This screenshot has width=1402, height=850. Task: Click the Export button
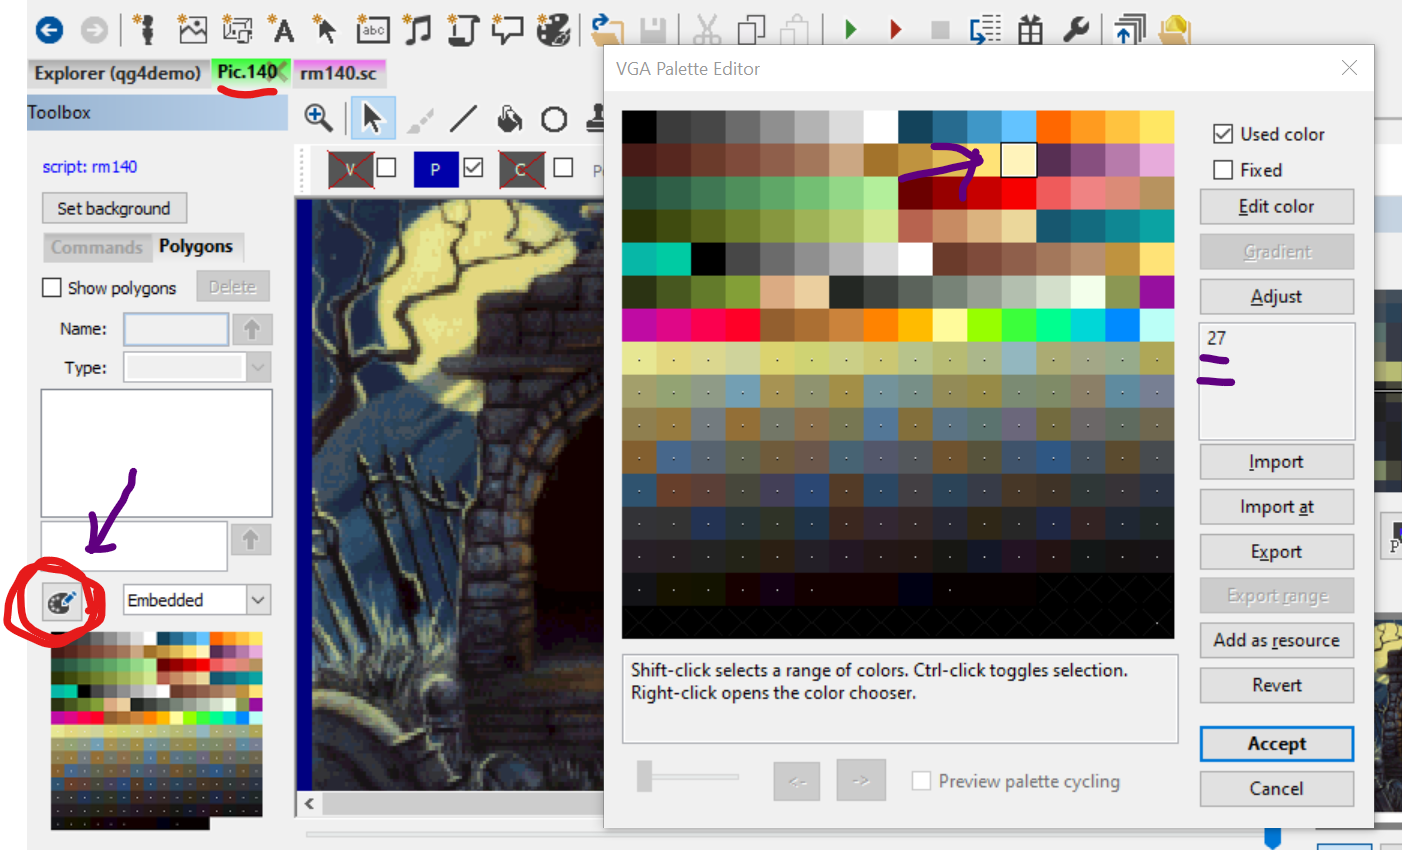click(x=1277, y=552)
